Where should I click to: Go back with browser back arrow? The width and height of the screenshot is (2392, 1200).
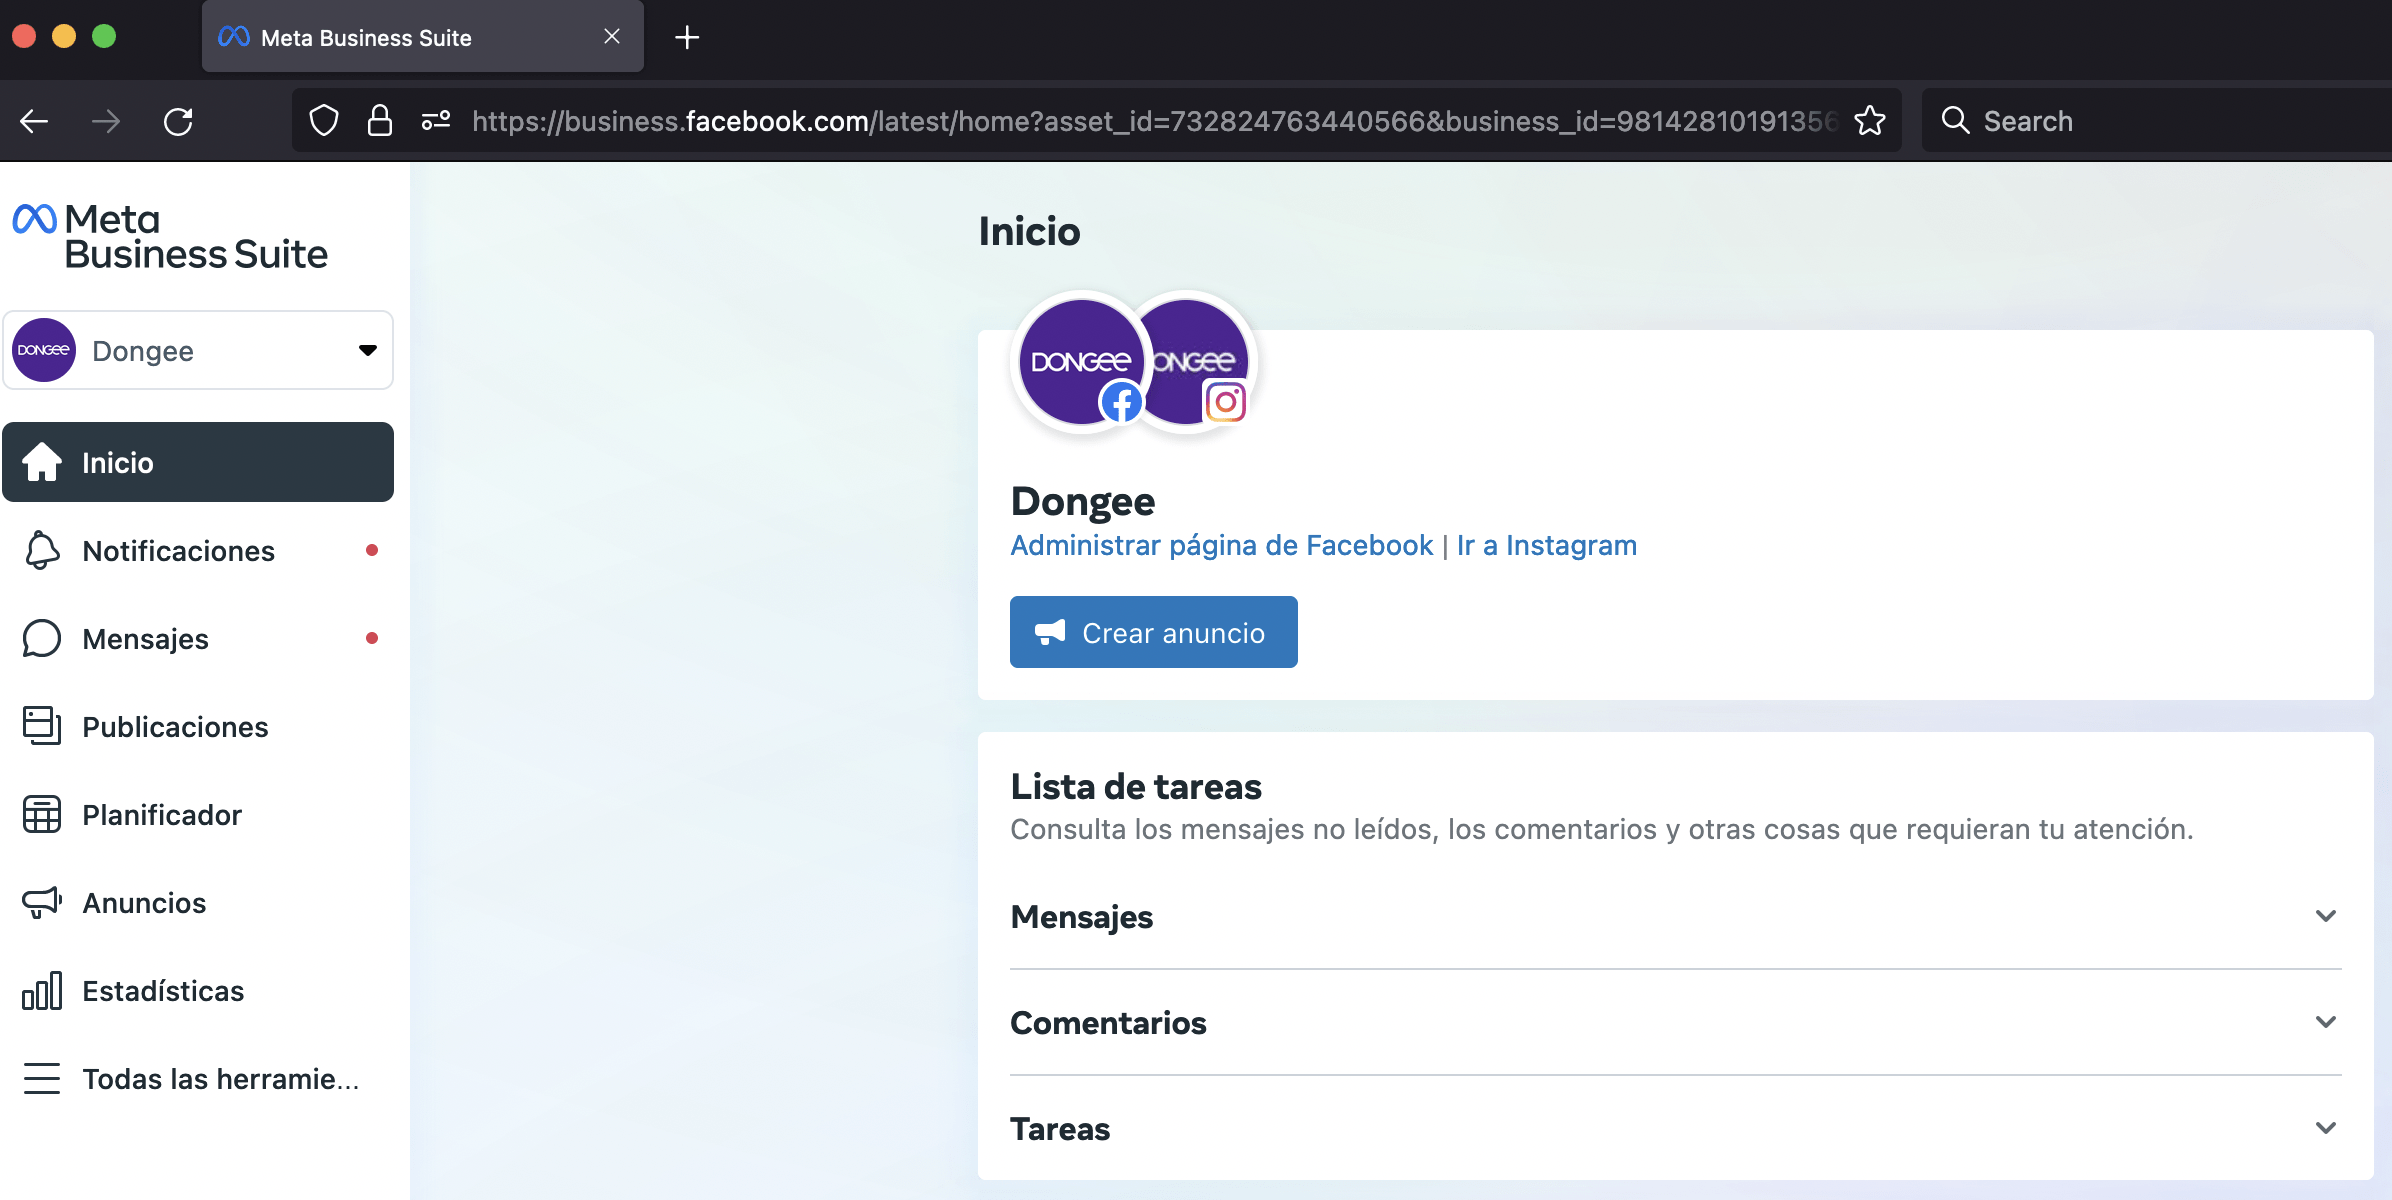[34, 121]
